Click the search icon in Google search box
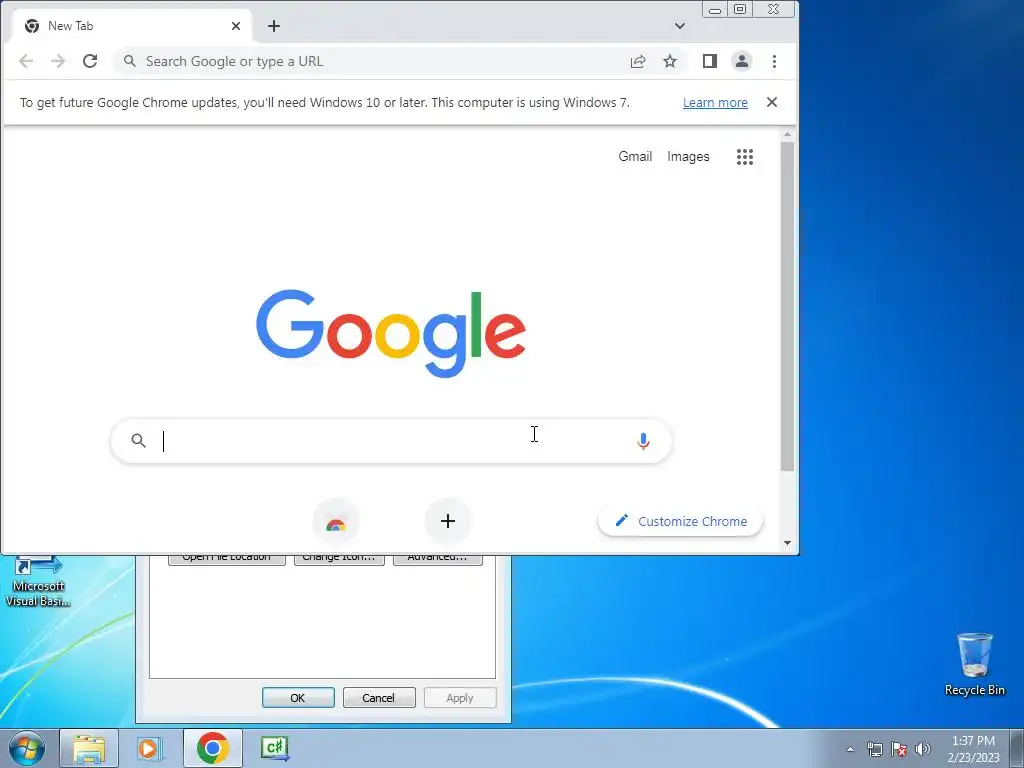This screenshot has width=1024, height=768. click(x=138, y=441)
